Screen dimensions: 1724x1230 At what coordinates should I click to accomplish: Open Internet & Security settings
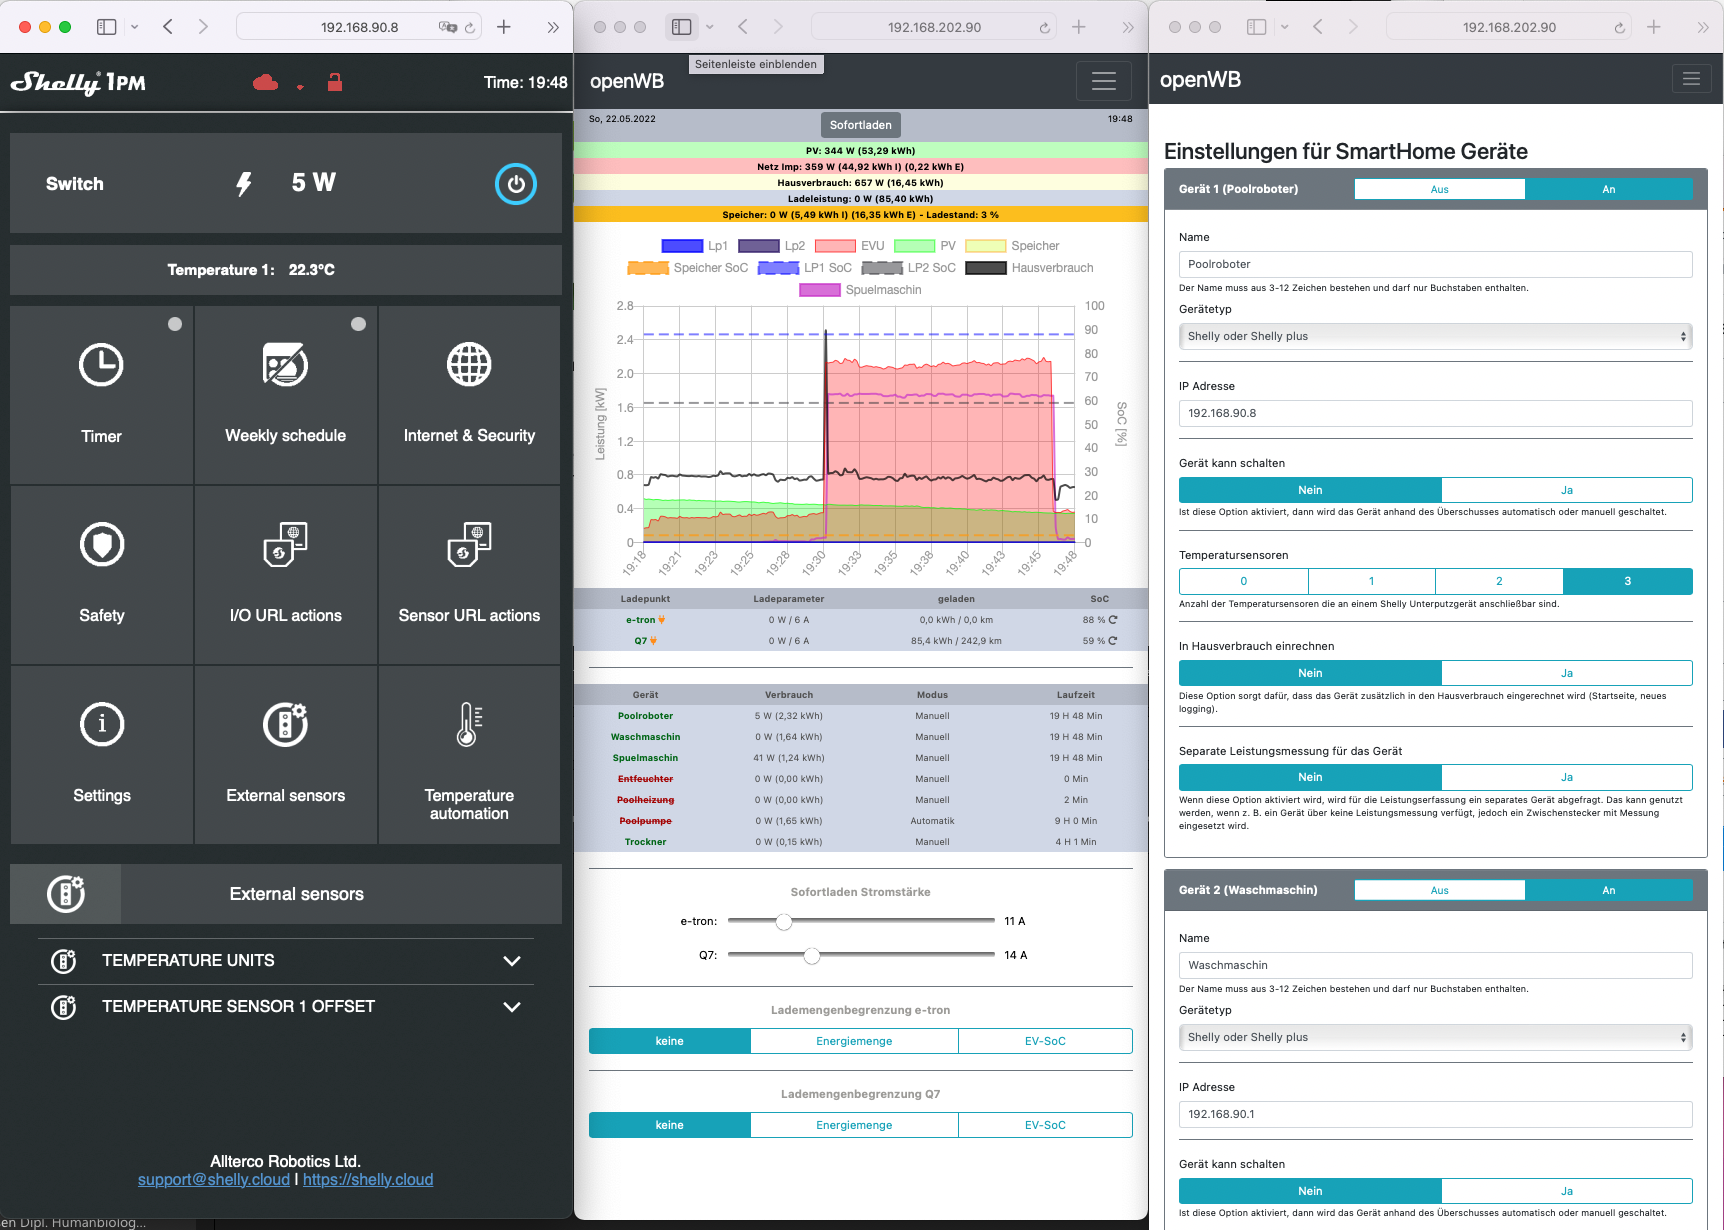point(469,395)
